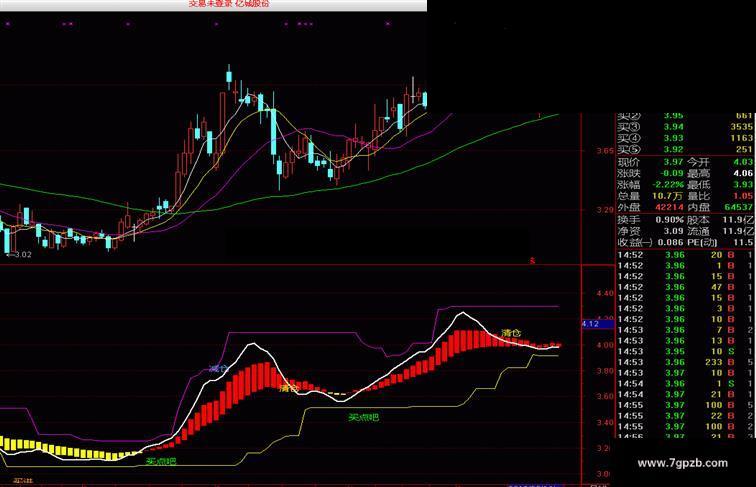Click the 3.29 price axis label
Viewport: 756px width, 487px height.
click(605, 210)
